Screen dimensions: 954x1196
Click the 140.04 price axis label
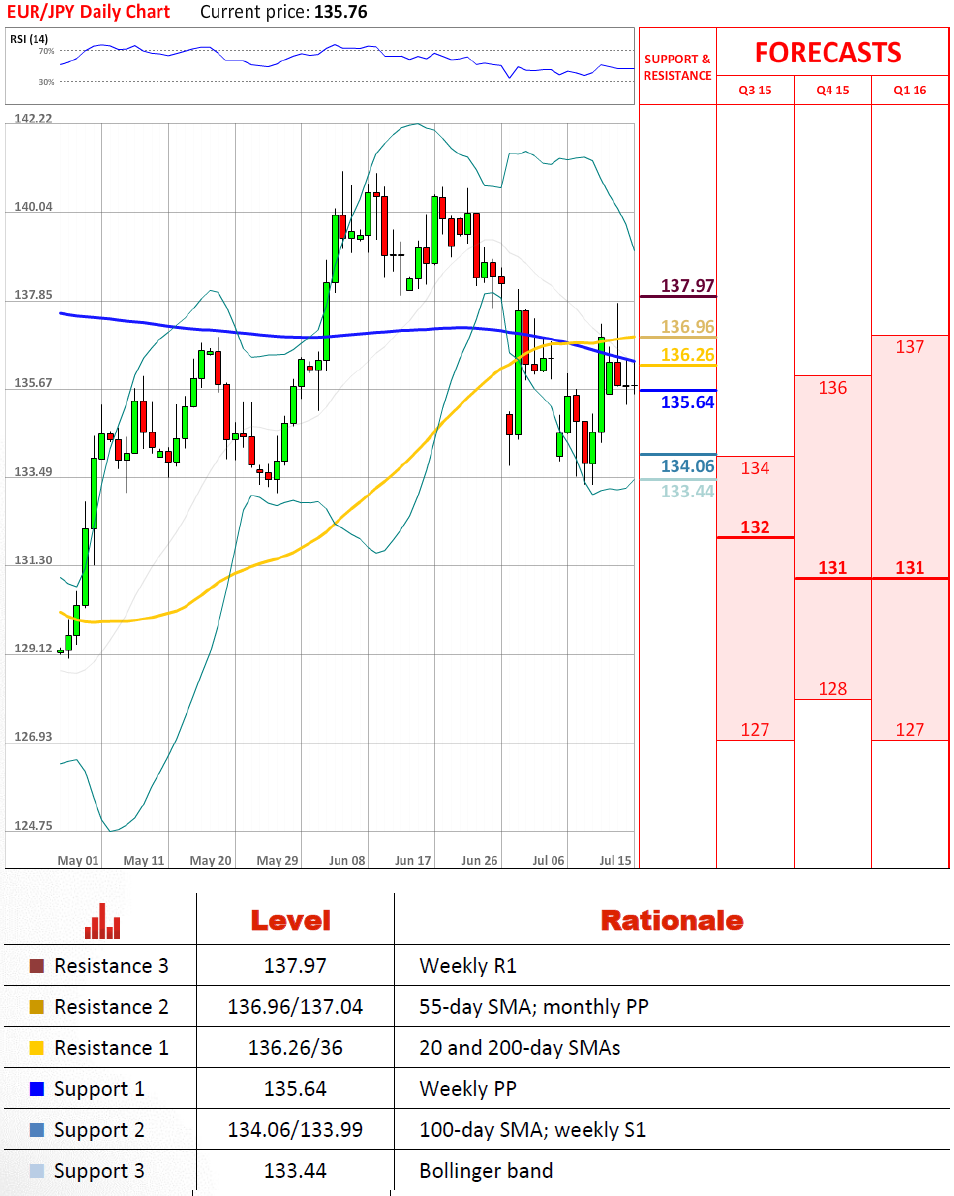(x=34, y=207)
